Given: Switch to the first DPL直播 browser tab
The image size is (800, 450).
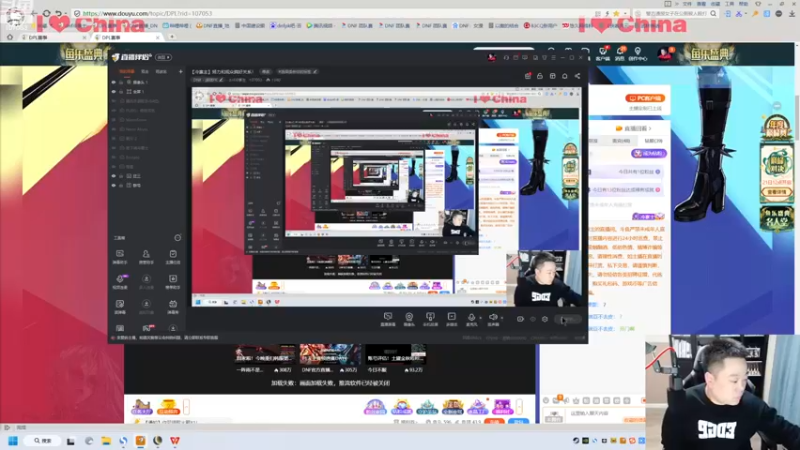Looking at the screenshot, I should (x=54, y=37).
